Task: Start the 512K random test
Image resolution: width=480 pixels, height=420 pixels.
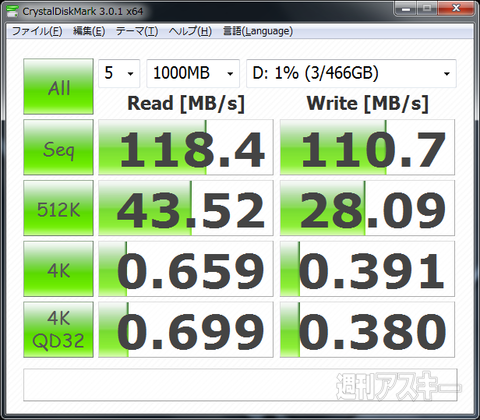Action: [x=58, y=208]
